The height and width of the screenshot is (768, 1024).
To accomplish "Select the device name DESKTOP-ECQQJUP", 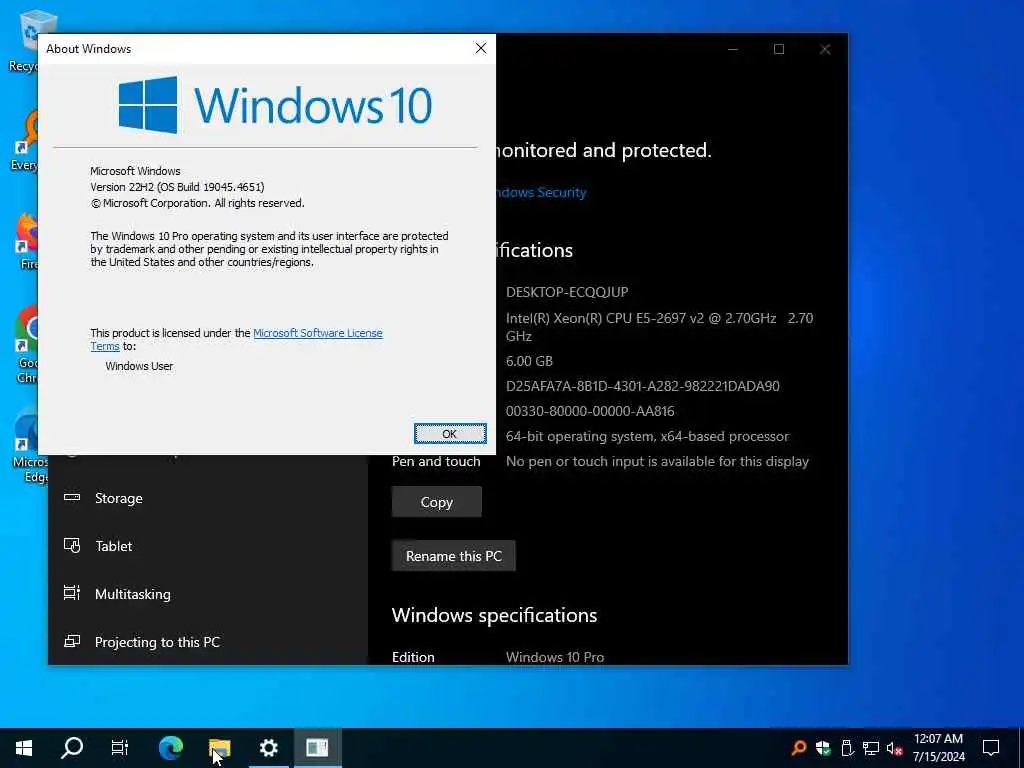I will click(567, 292).
